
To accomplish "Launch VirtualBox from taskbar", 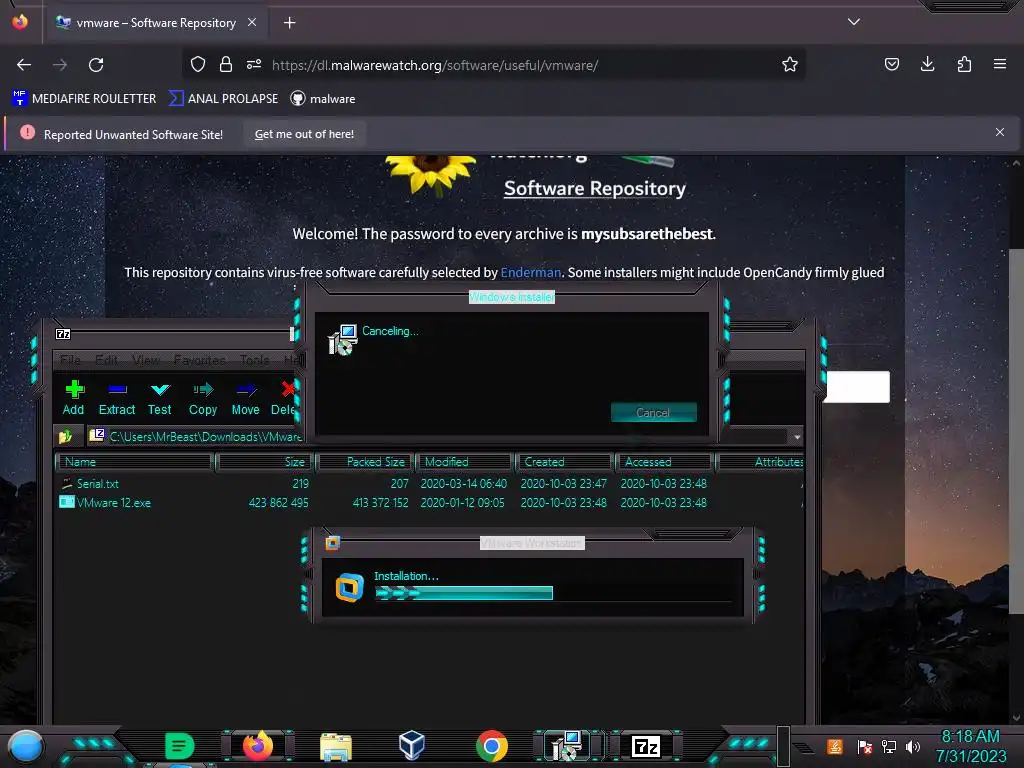I will [x=412, y=746].
